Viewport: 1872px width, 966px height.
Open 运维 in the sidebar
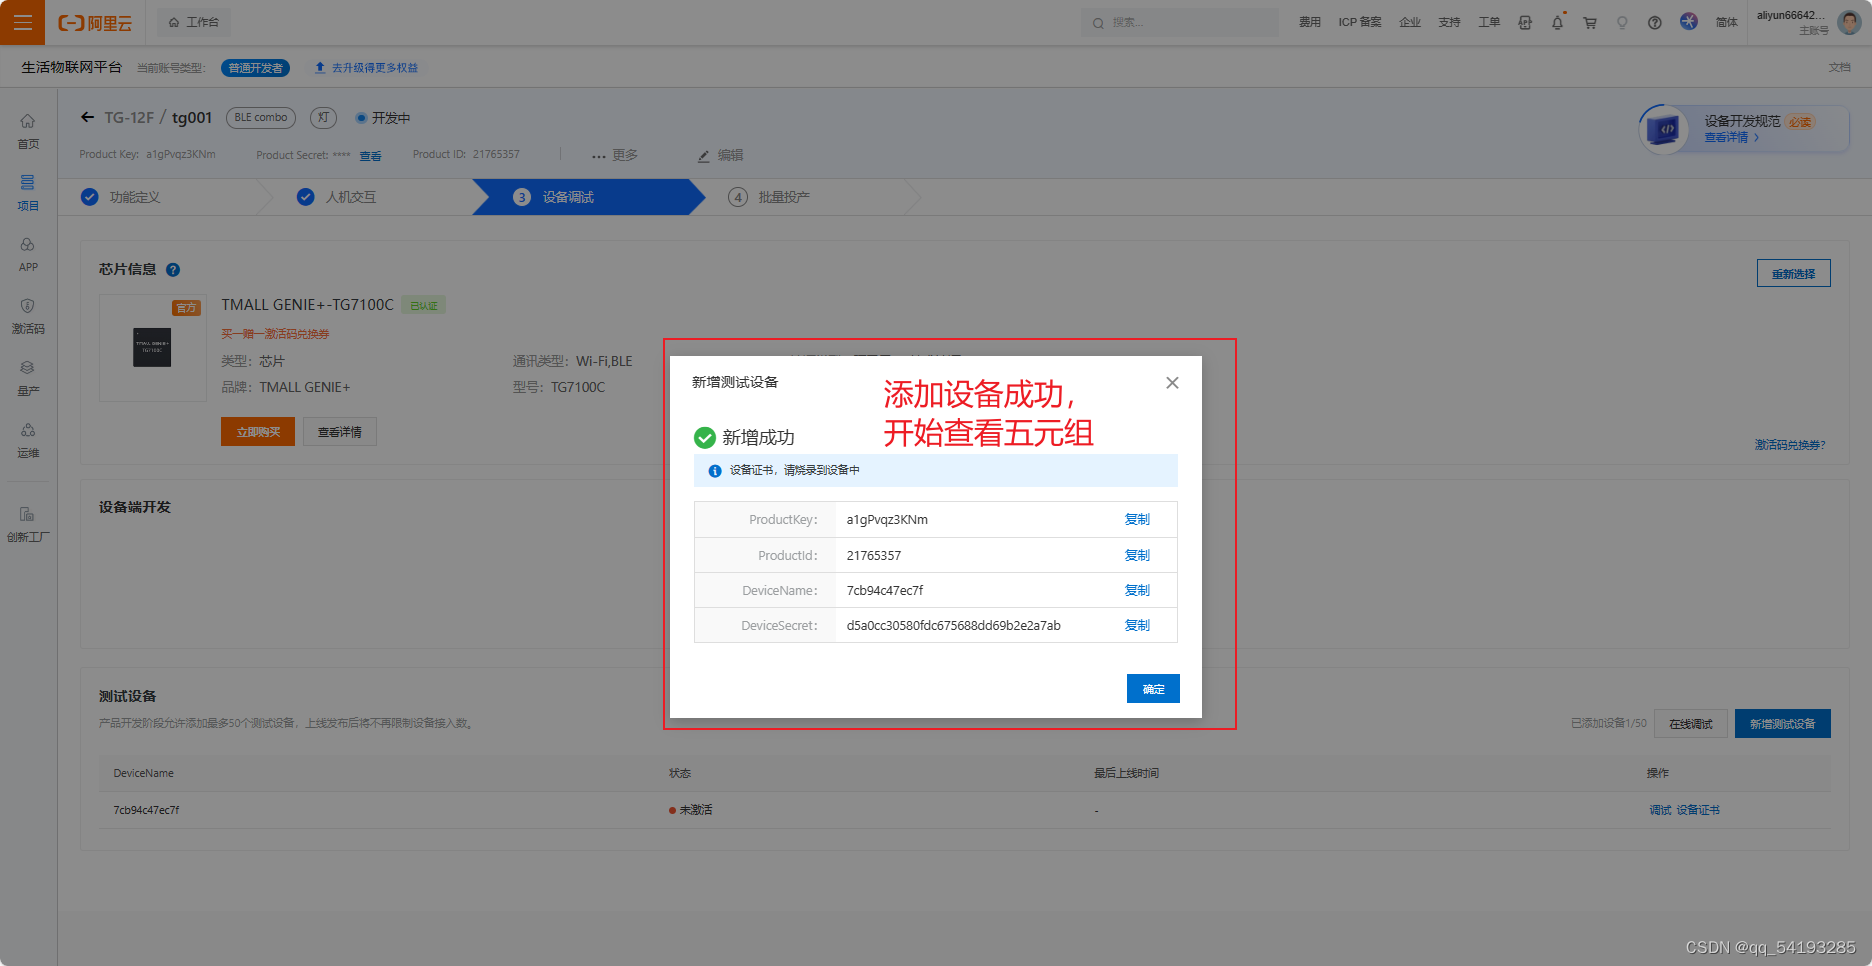coord(28,441)
